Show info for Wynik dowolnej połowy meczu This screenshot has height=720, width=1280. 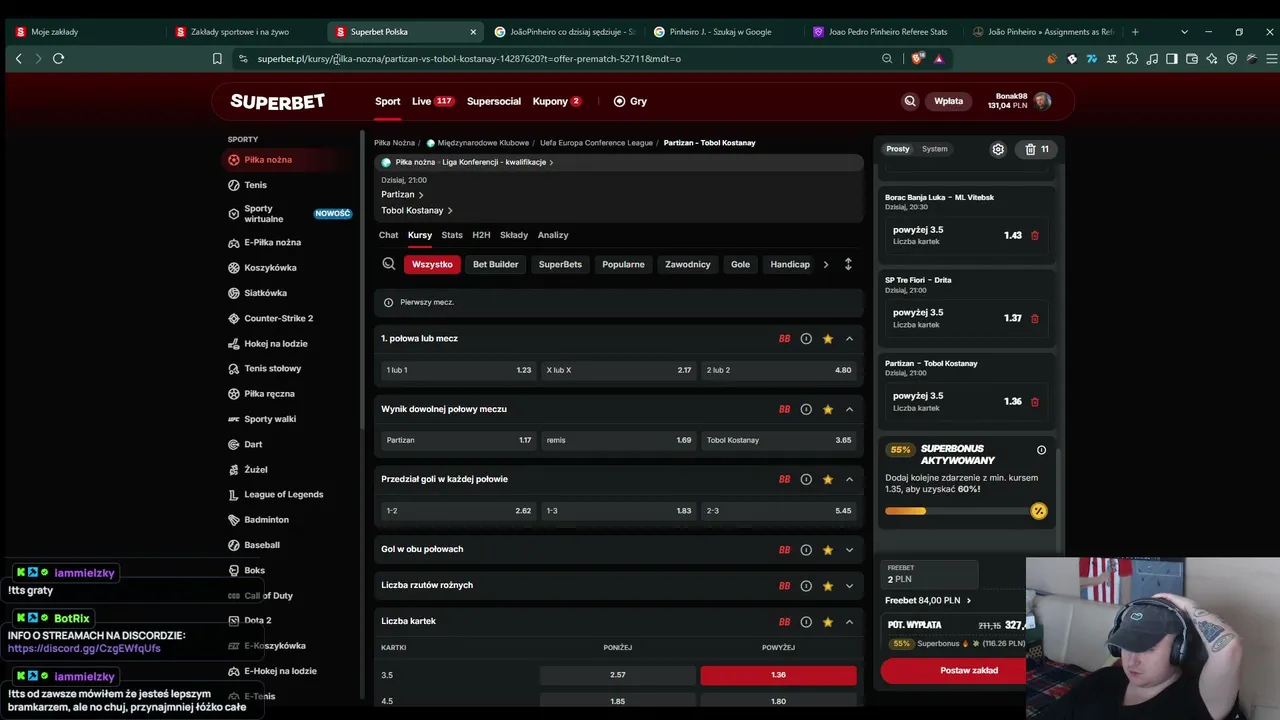[806, 409]
